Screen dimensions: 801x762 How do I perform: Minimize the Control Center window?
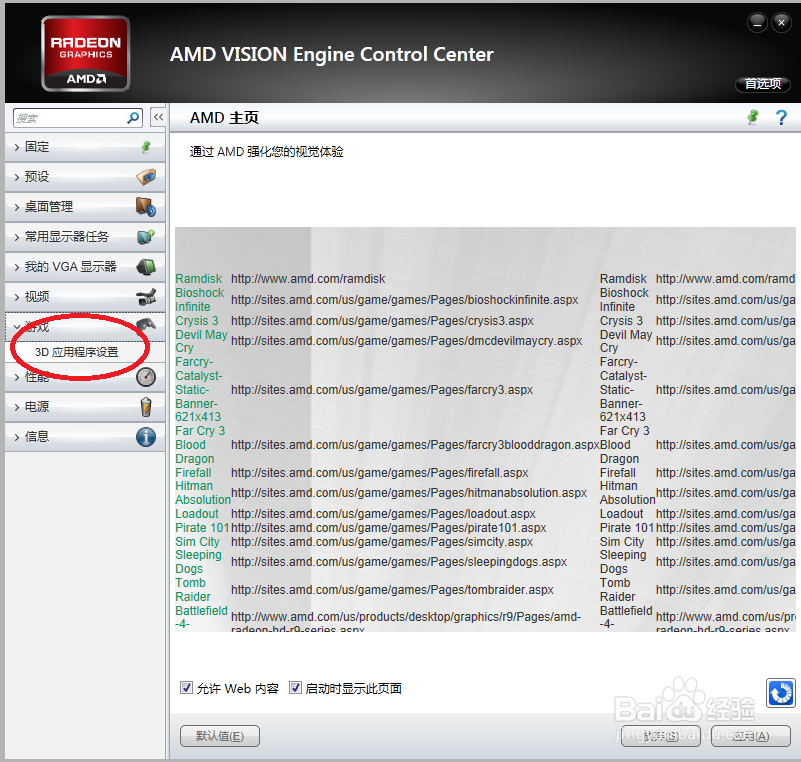[x=757, y=23]
